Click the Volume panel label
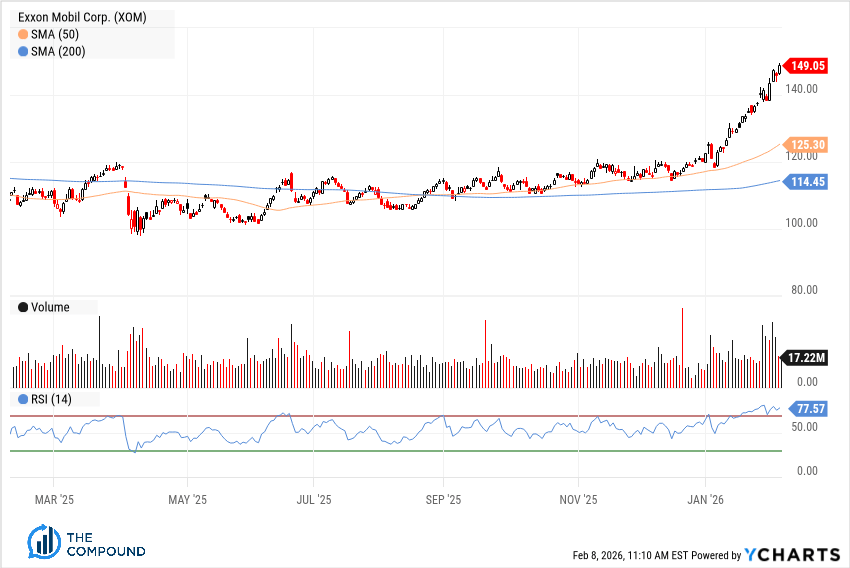The image size is (850, 568). (50, 307)
